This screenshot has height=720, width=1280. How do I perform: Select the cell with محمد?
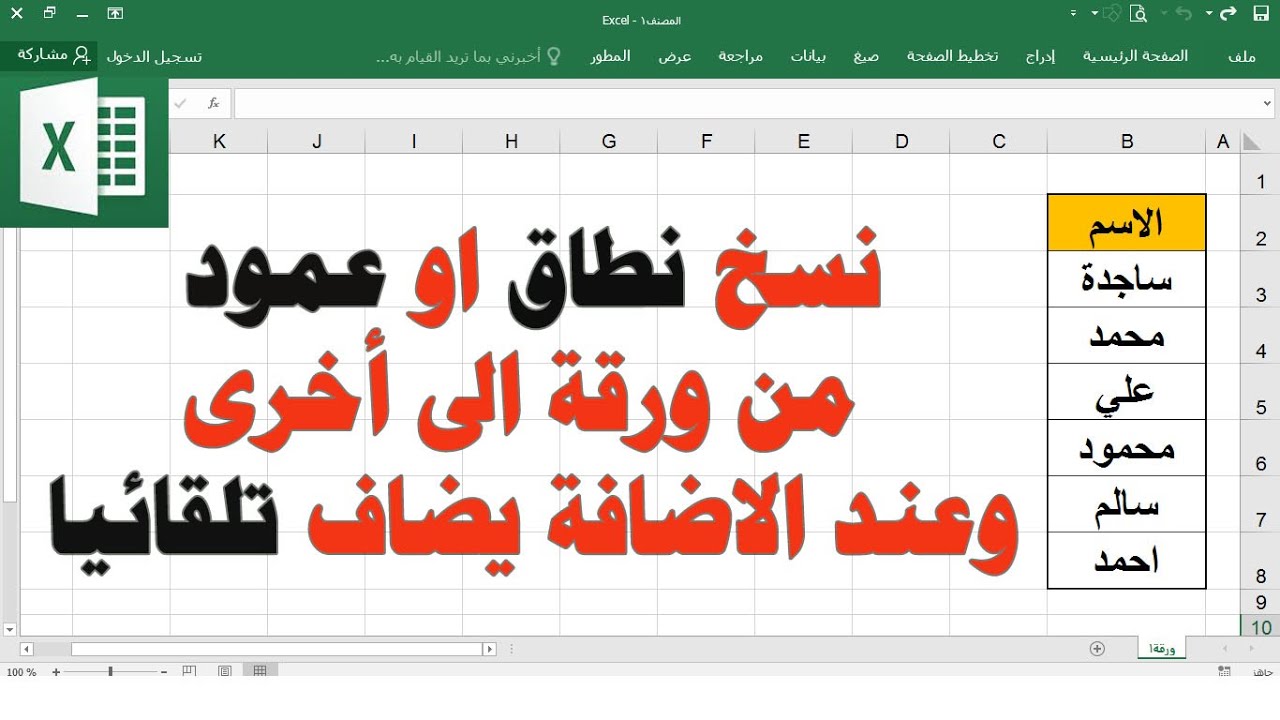(x=1127, y=335)
